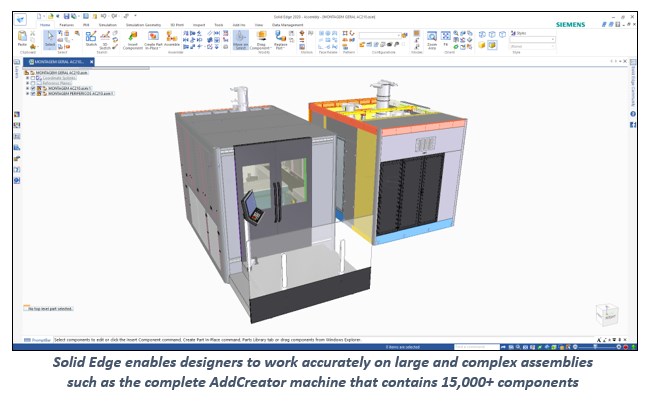Switch to the View ribbon tab
The height and width of the screenshot is (401, 651).
pos(259,25)
